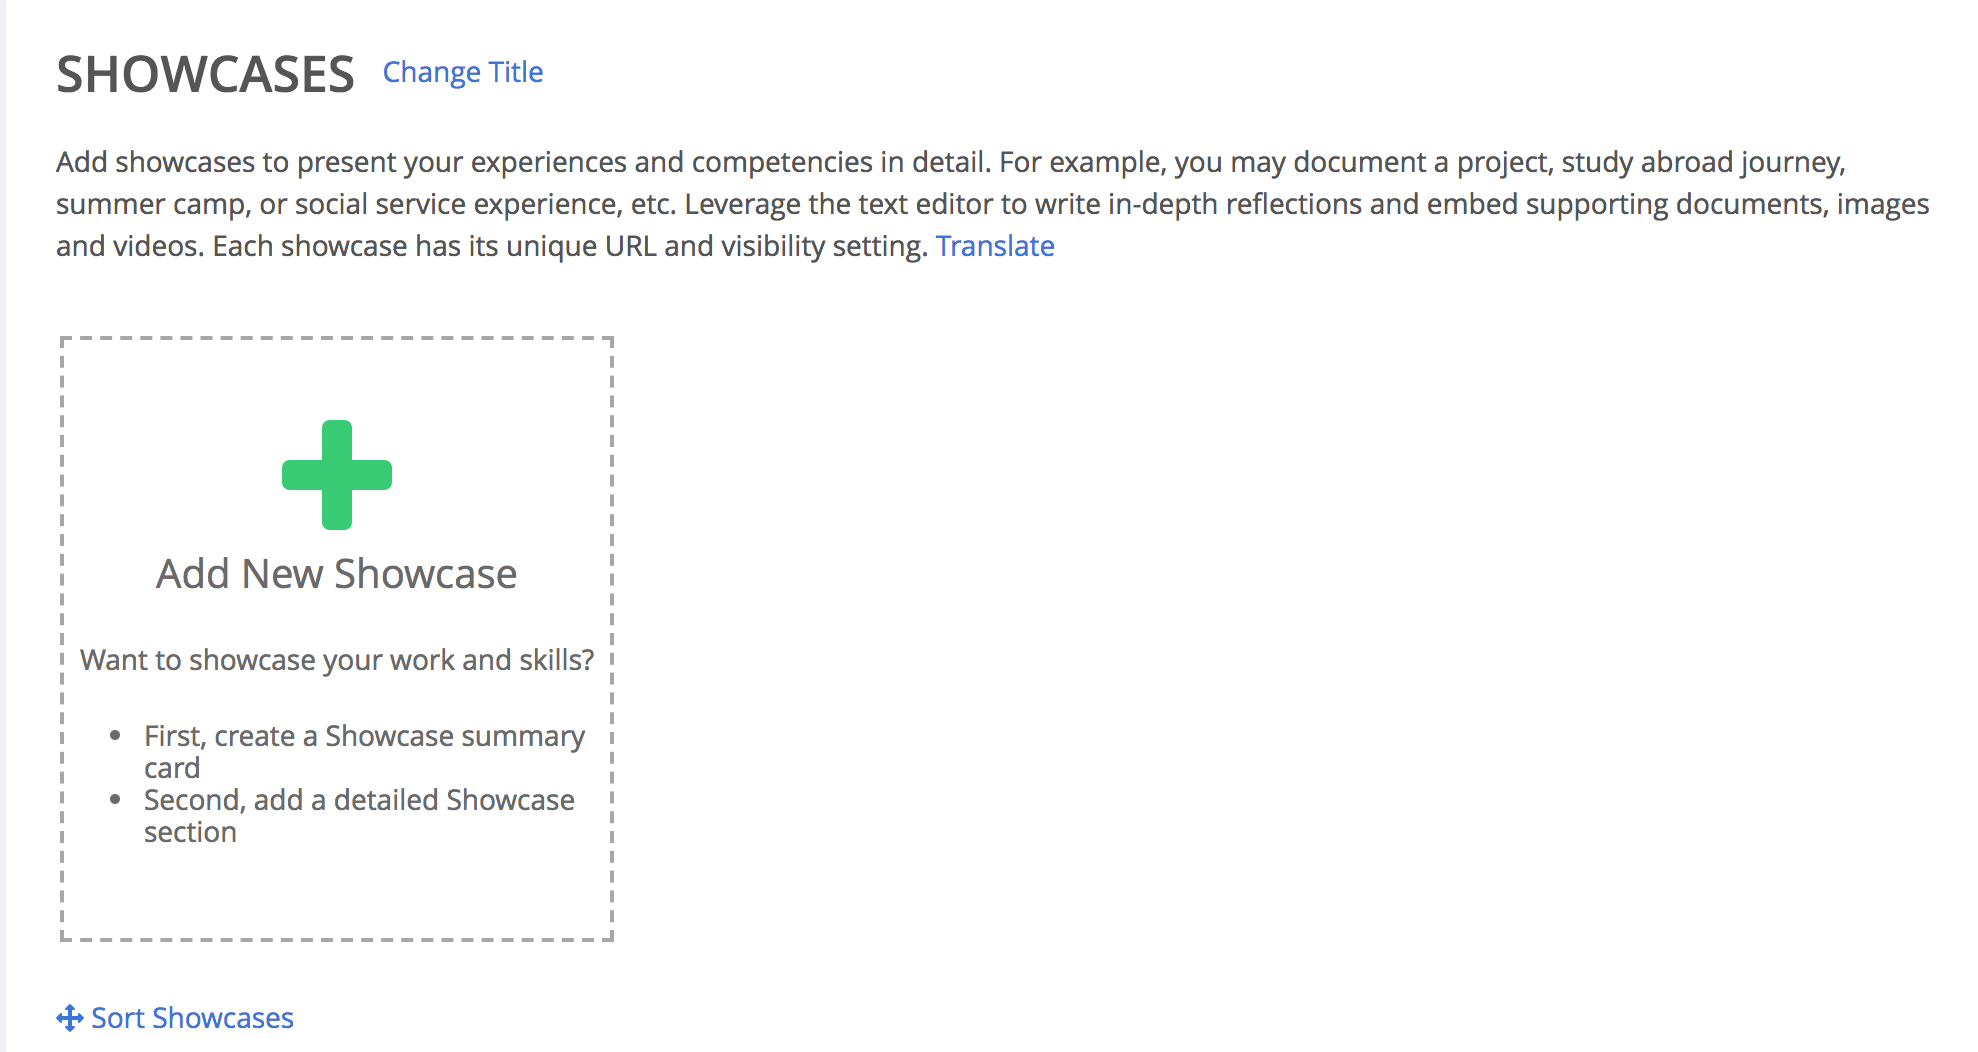Click the Translate link after the description
Viewport: 1978px width, 1052px height.
pos(995,246)
